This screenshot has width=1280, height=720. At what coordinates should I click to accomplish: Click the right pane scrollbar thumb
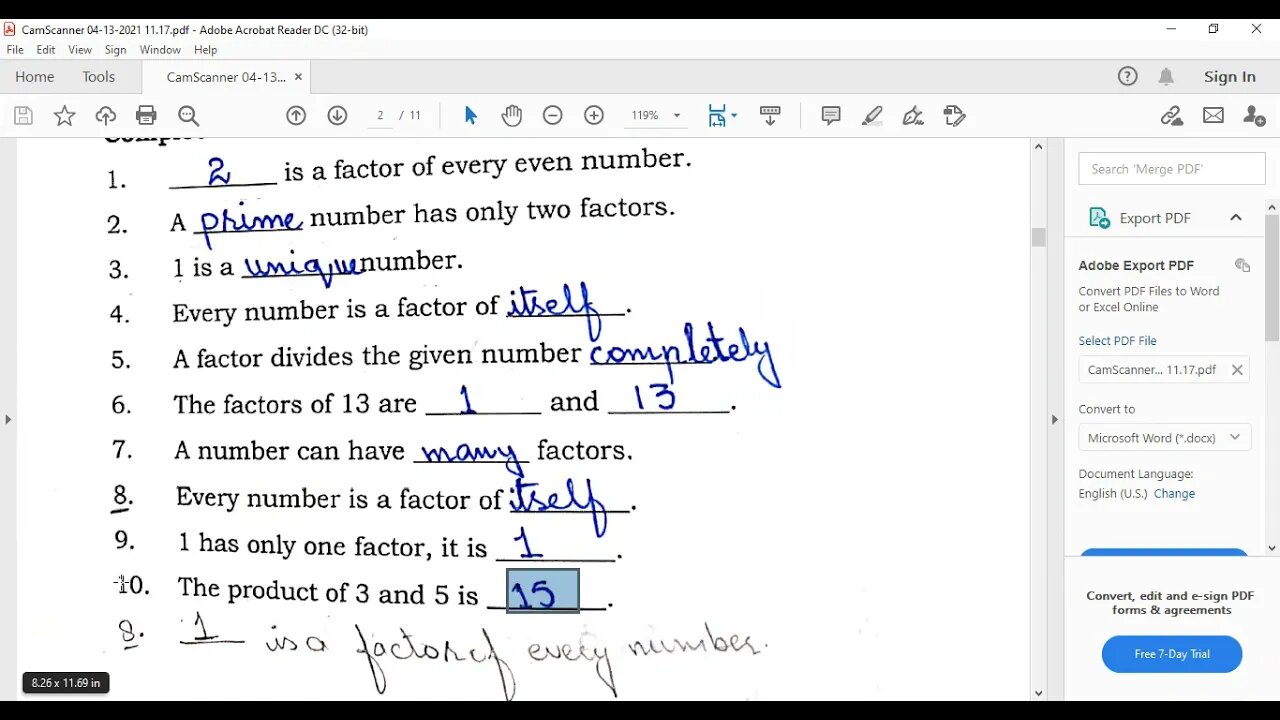pos(1272,277)
